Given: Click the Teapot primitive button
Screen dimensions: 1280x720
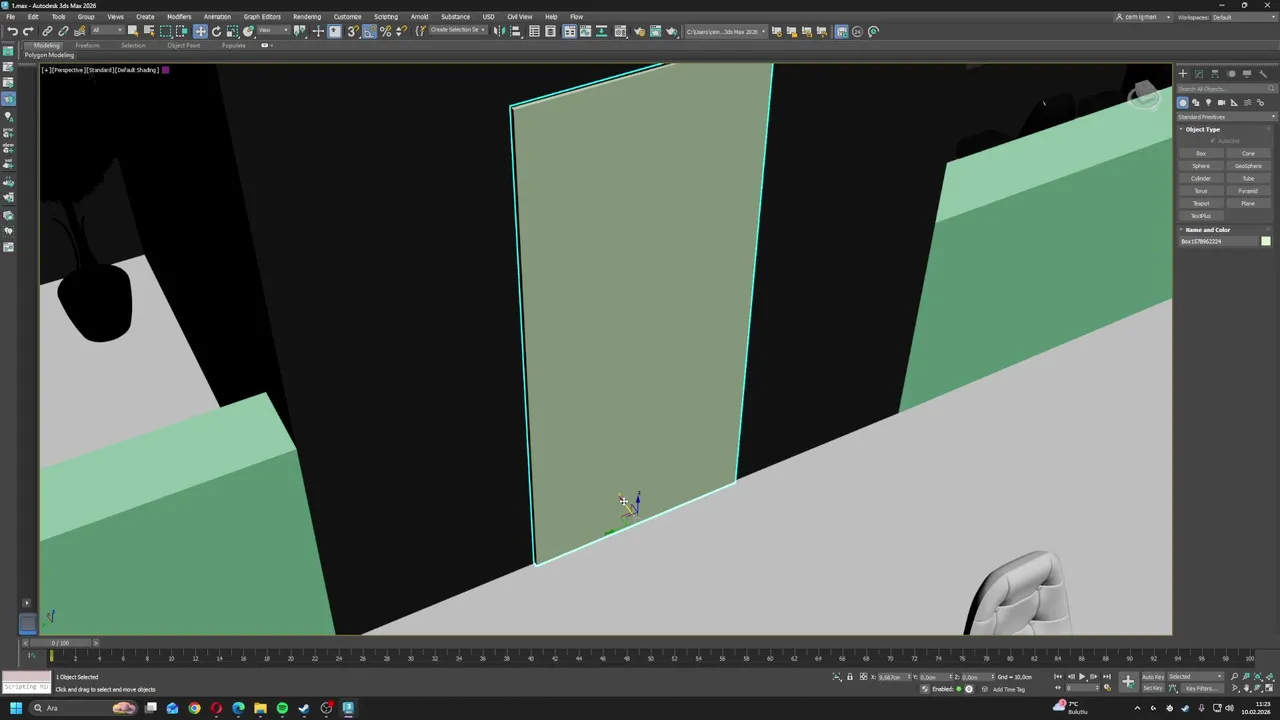Looking at the screenshot, I should [1201, 204].
